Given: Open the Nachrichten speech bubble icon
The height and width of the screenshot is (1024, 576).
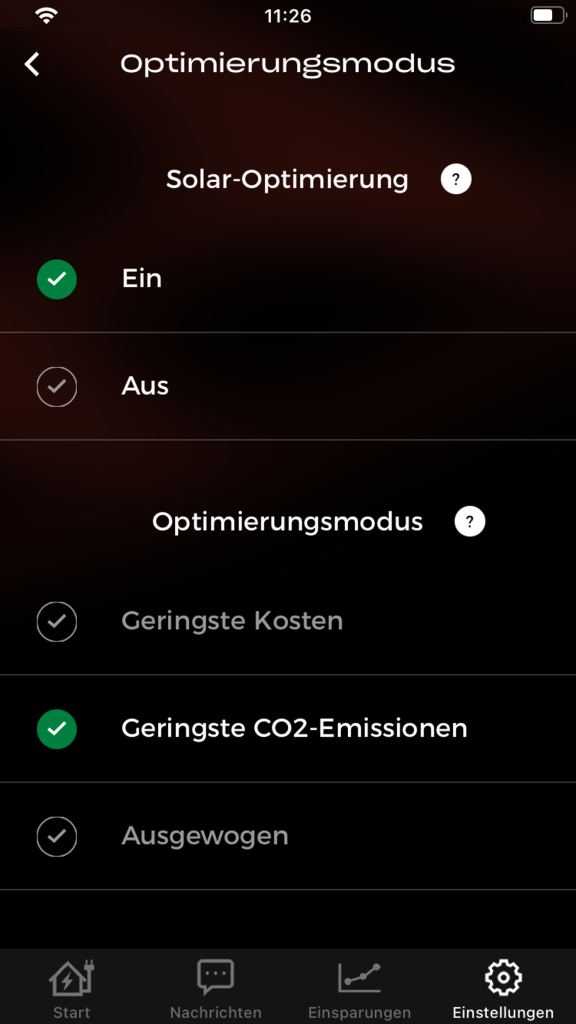Looking at the screenshot, I should pos(216,977).
